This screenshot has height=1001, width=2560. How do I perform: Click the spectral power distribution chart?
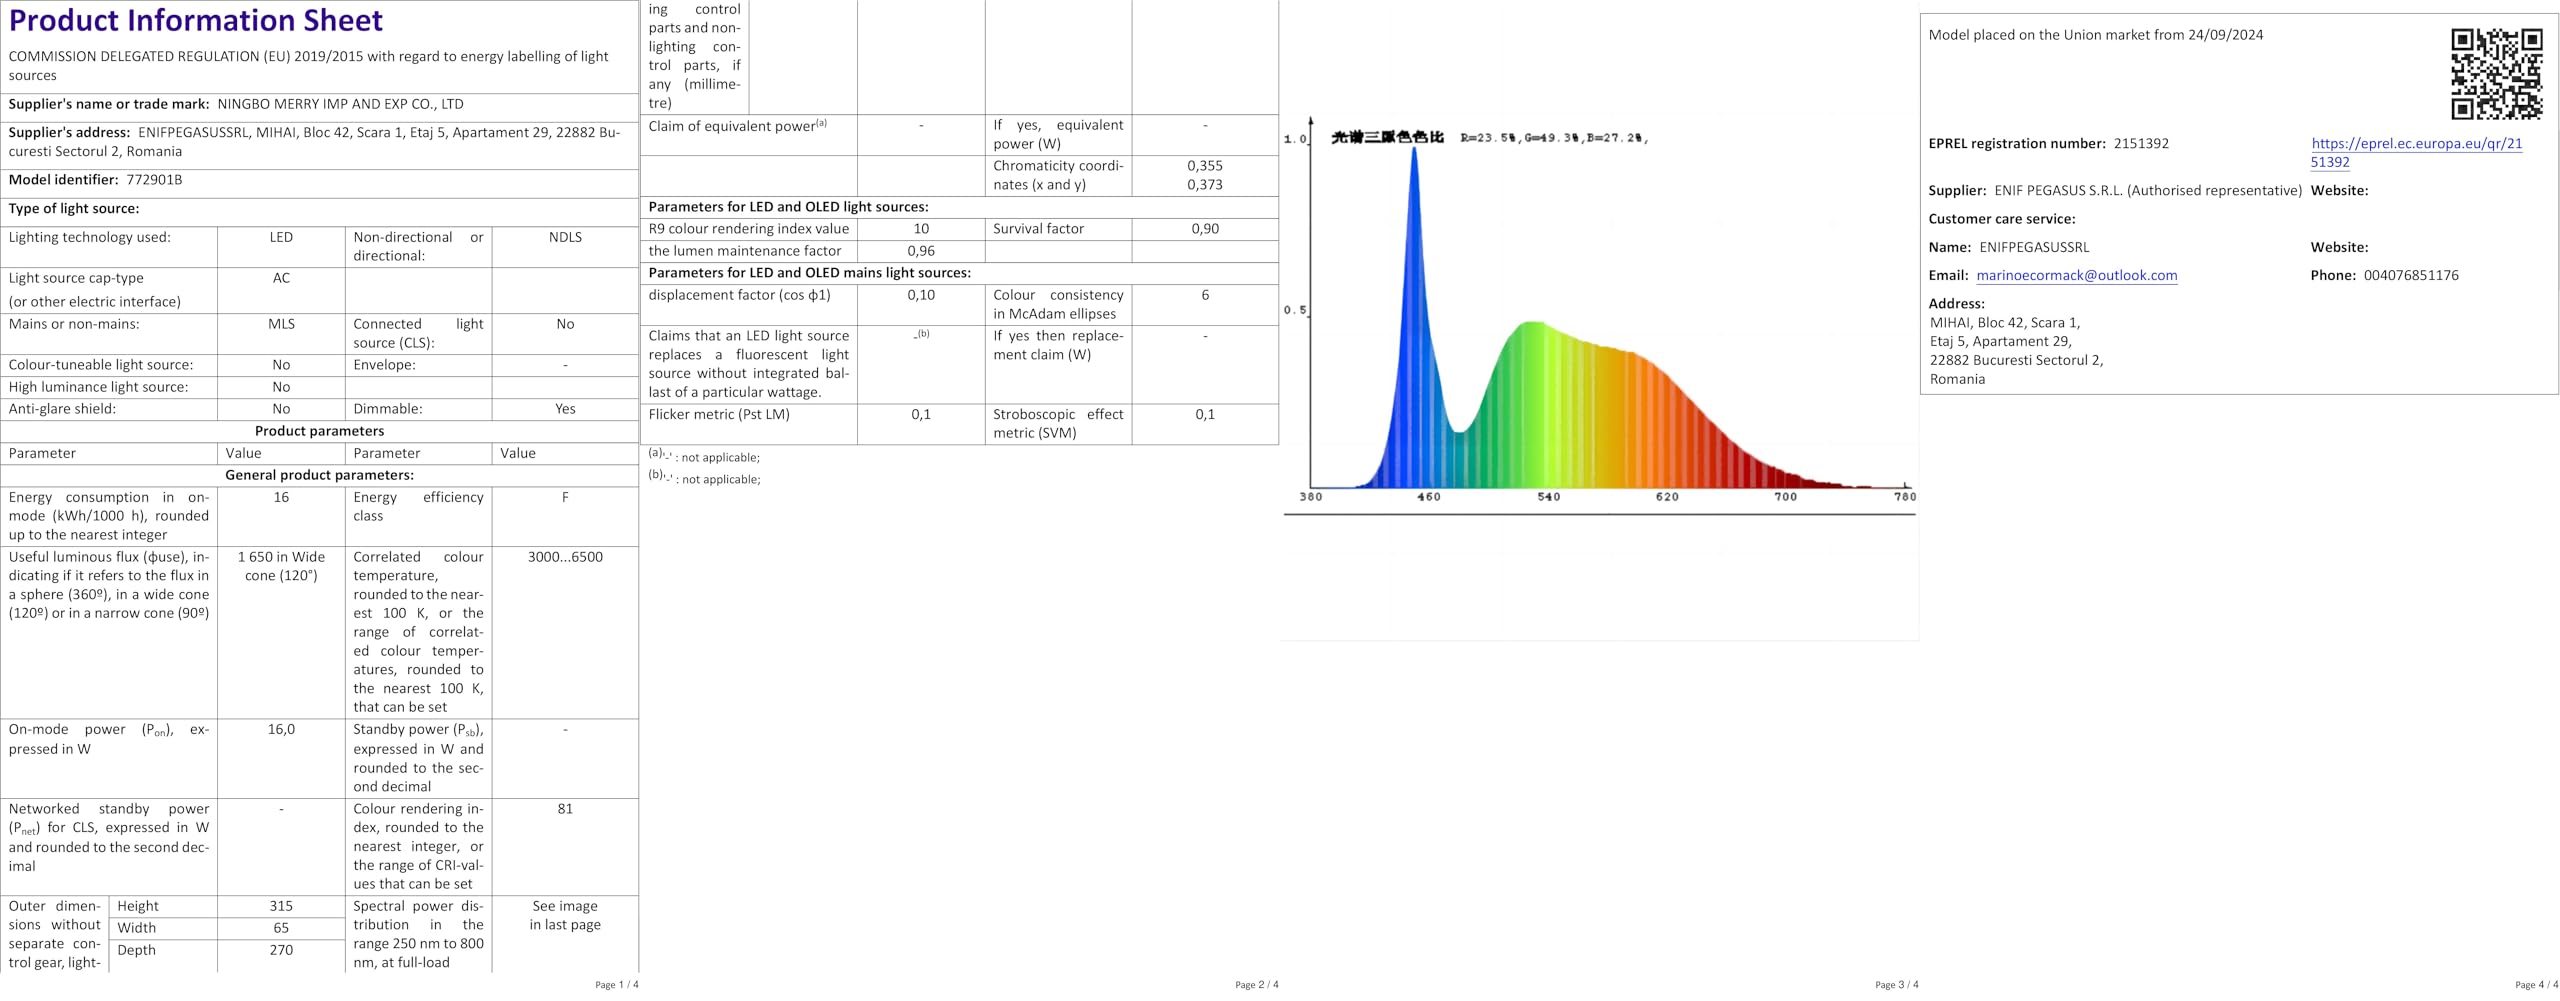point(1600,322)
